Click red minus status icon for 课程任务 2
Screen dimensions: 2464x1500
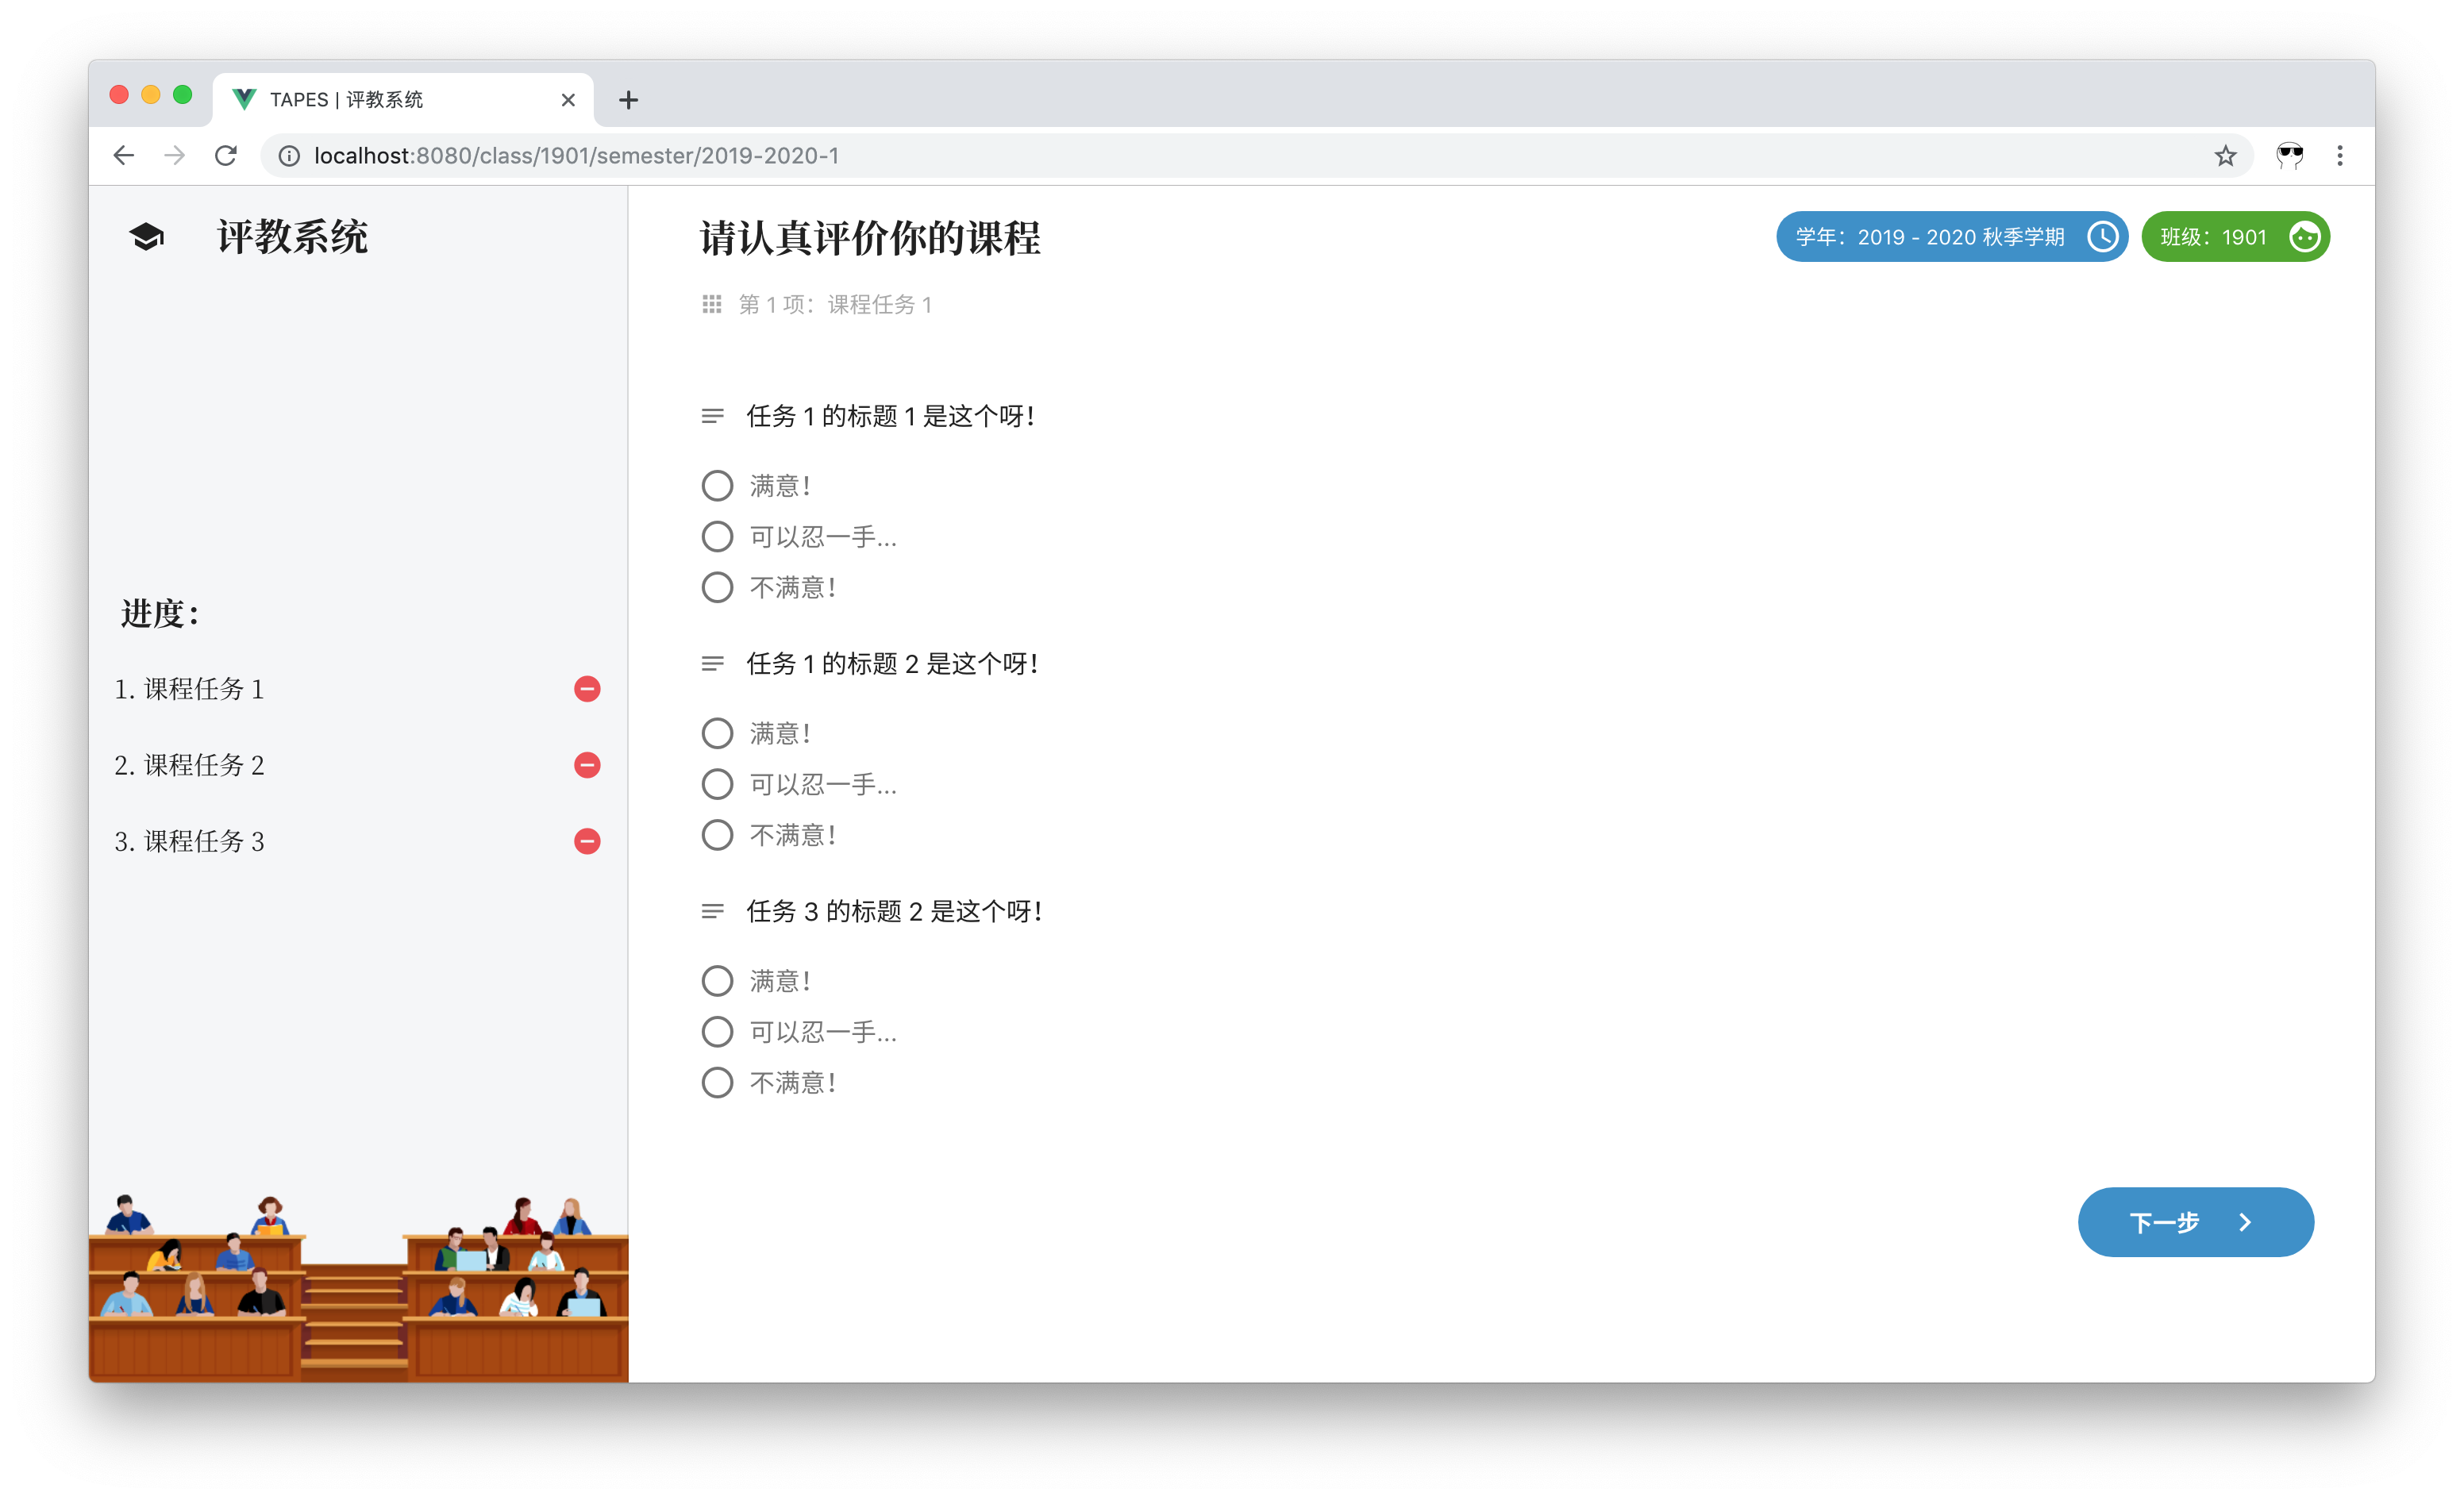pos(587,765)
